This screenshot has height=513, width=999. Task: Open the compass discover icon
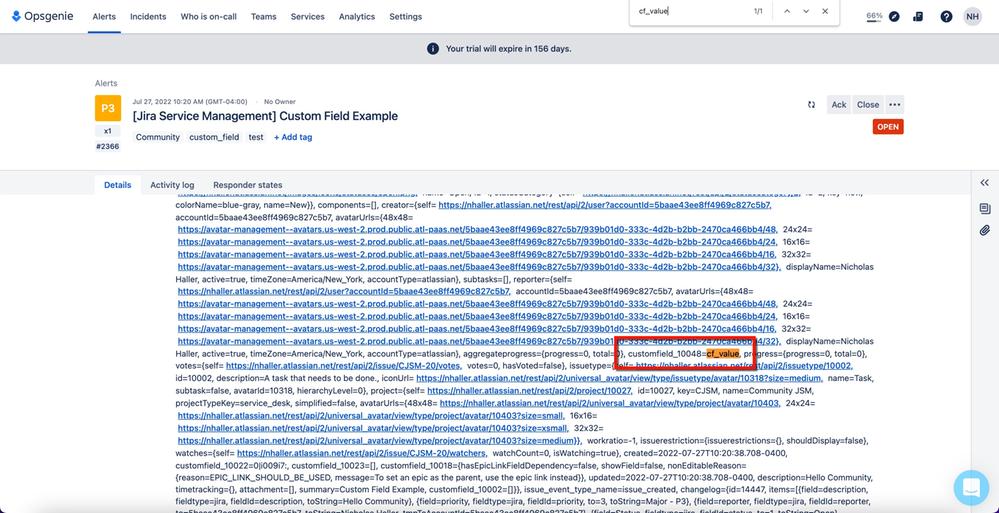click(x=894, y=17)
